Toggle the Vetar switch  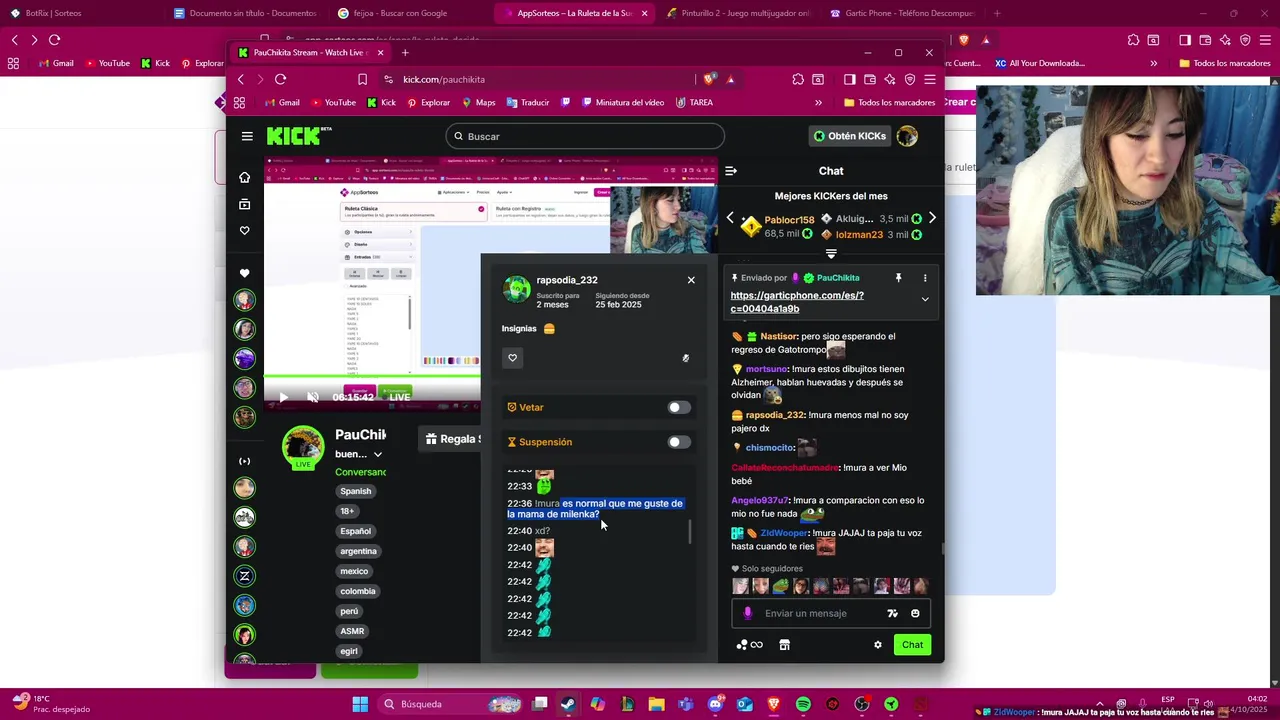click(x=679, y=407)
